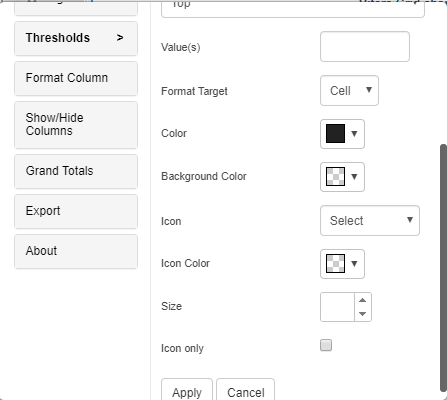Enable the Icon only checkbox
The image size is (447, 400).
326,345
